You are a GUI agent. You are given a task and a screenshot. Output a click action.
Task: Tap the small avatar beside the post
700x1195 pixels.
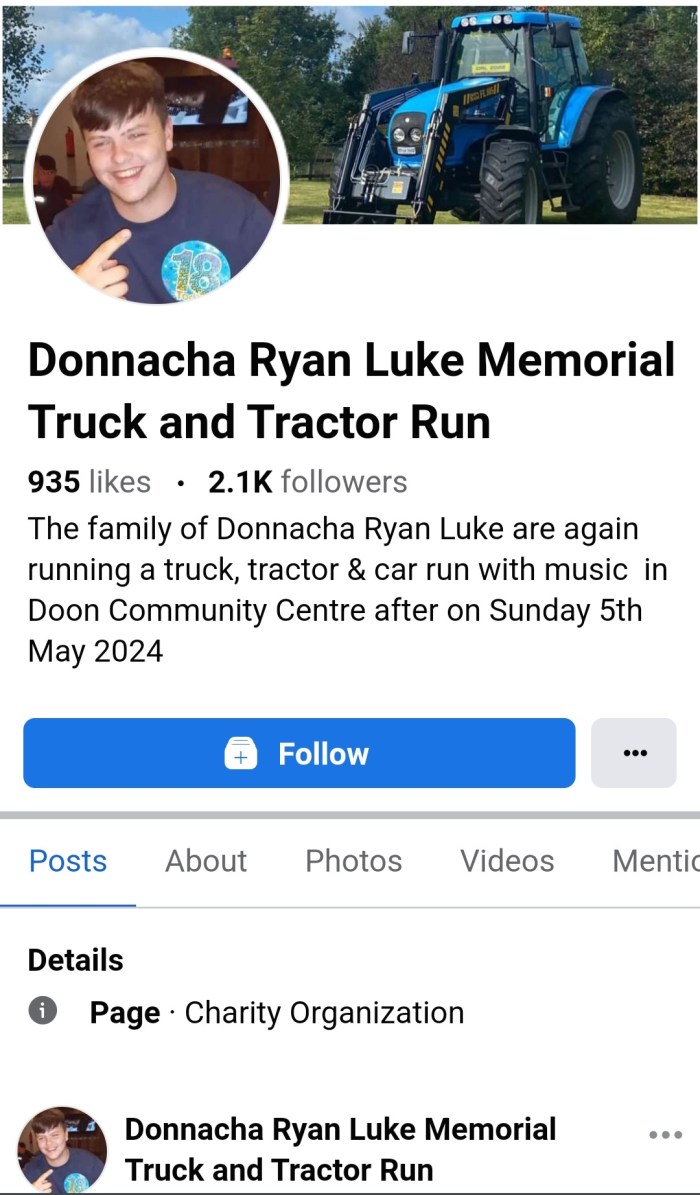coord(62,1150)
